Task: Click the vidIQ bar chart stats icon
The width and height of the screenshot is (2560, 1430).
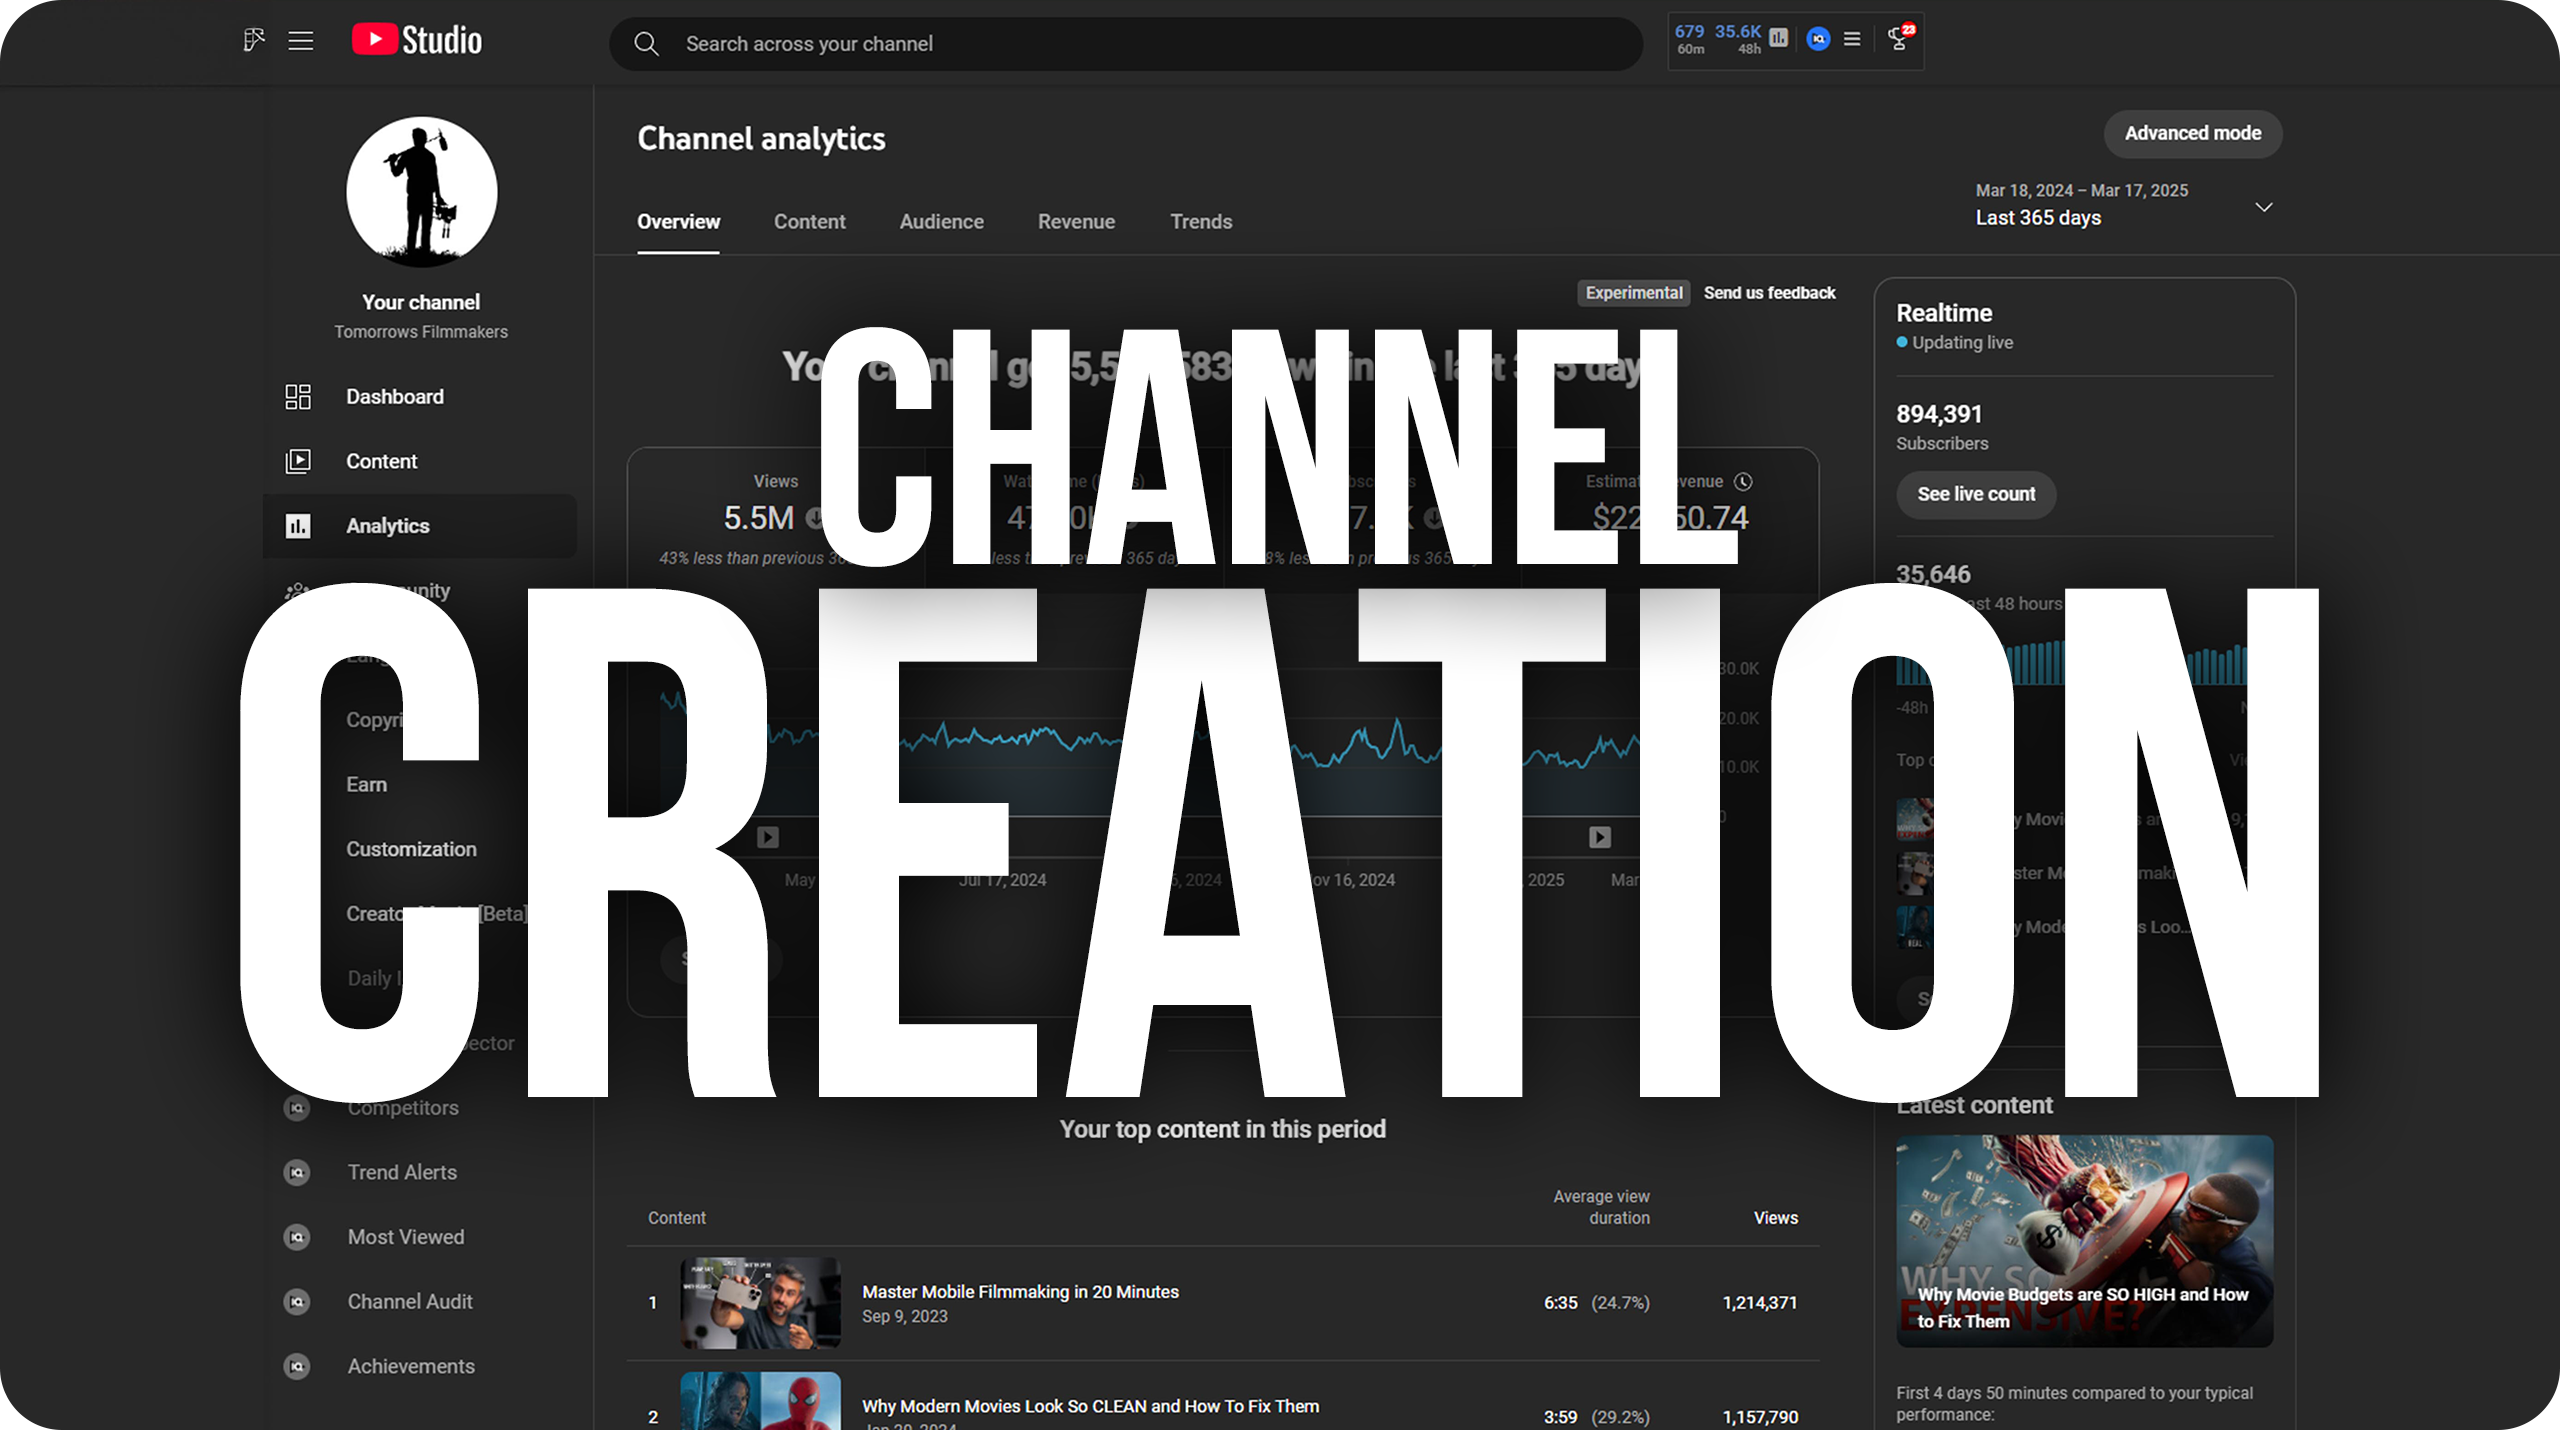Action: click(x=1778, y=38)
